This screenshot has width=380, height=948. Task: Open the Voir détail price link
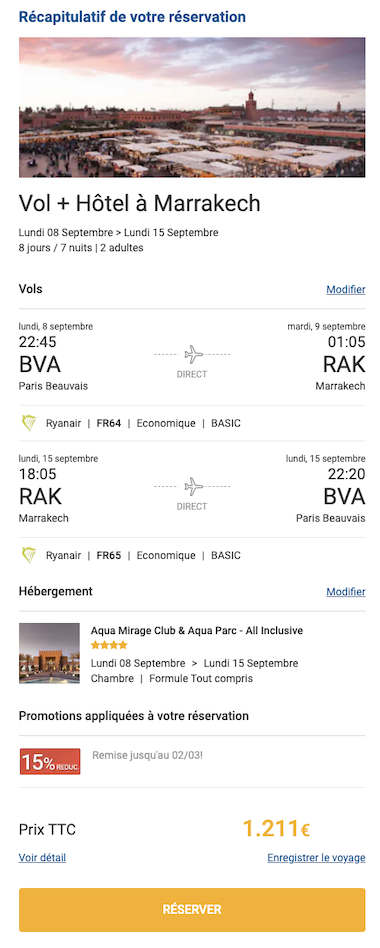pos(42,857)
